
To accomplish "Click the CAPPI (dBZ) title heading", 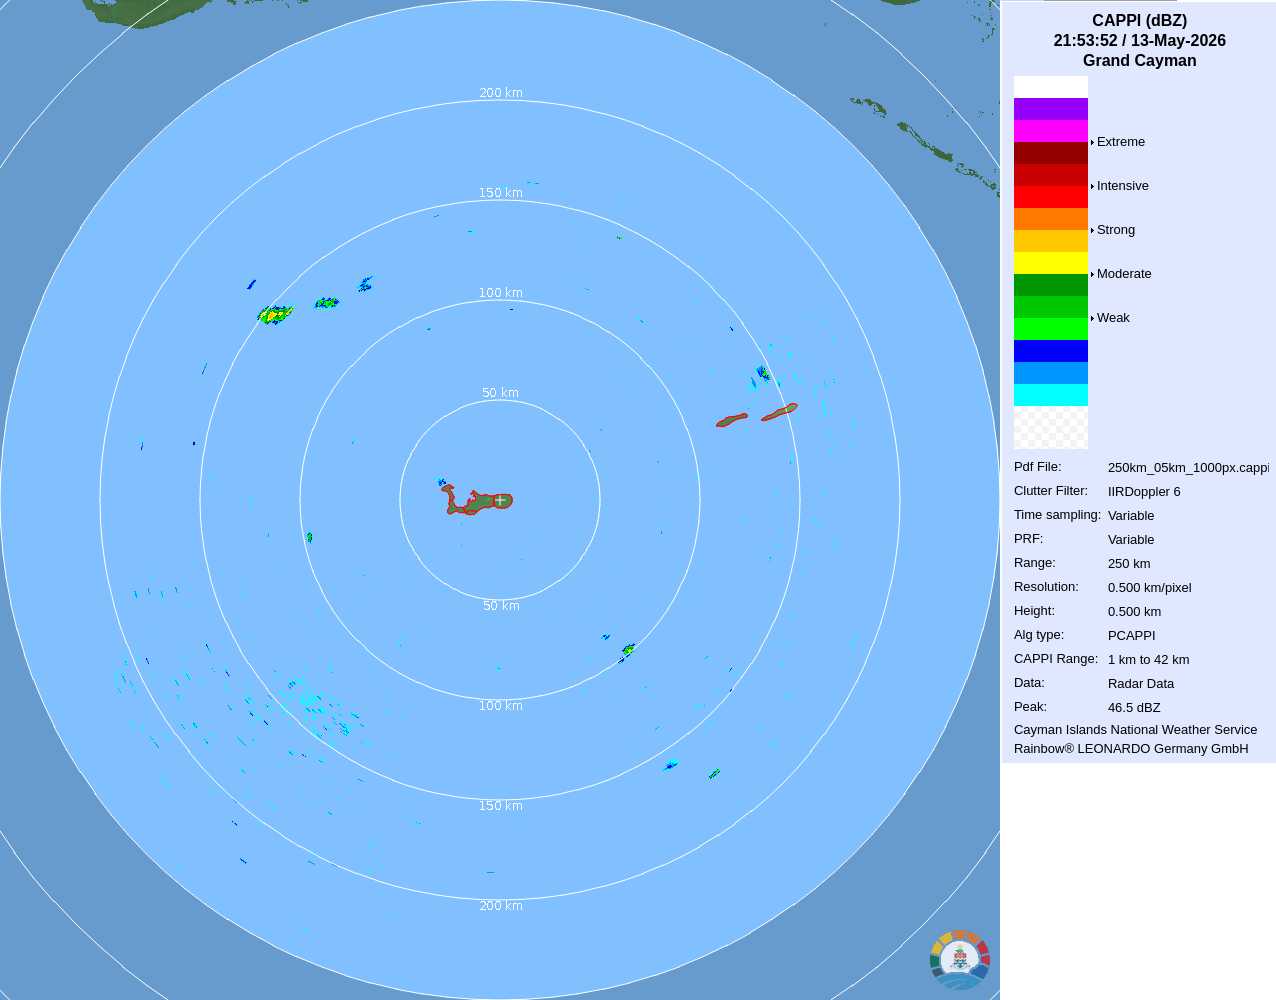I will (x=1140, y=21).
